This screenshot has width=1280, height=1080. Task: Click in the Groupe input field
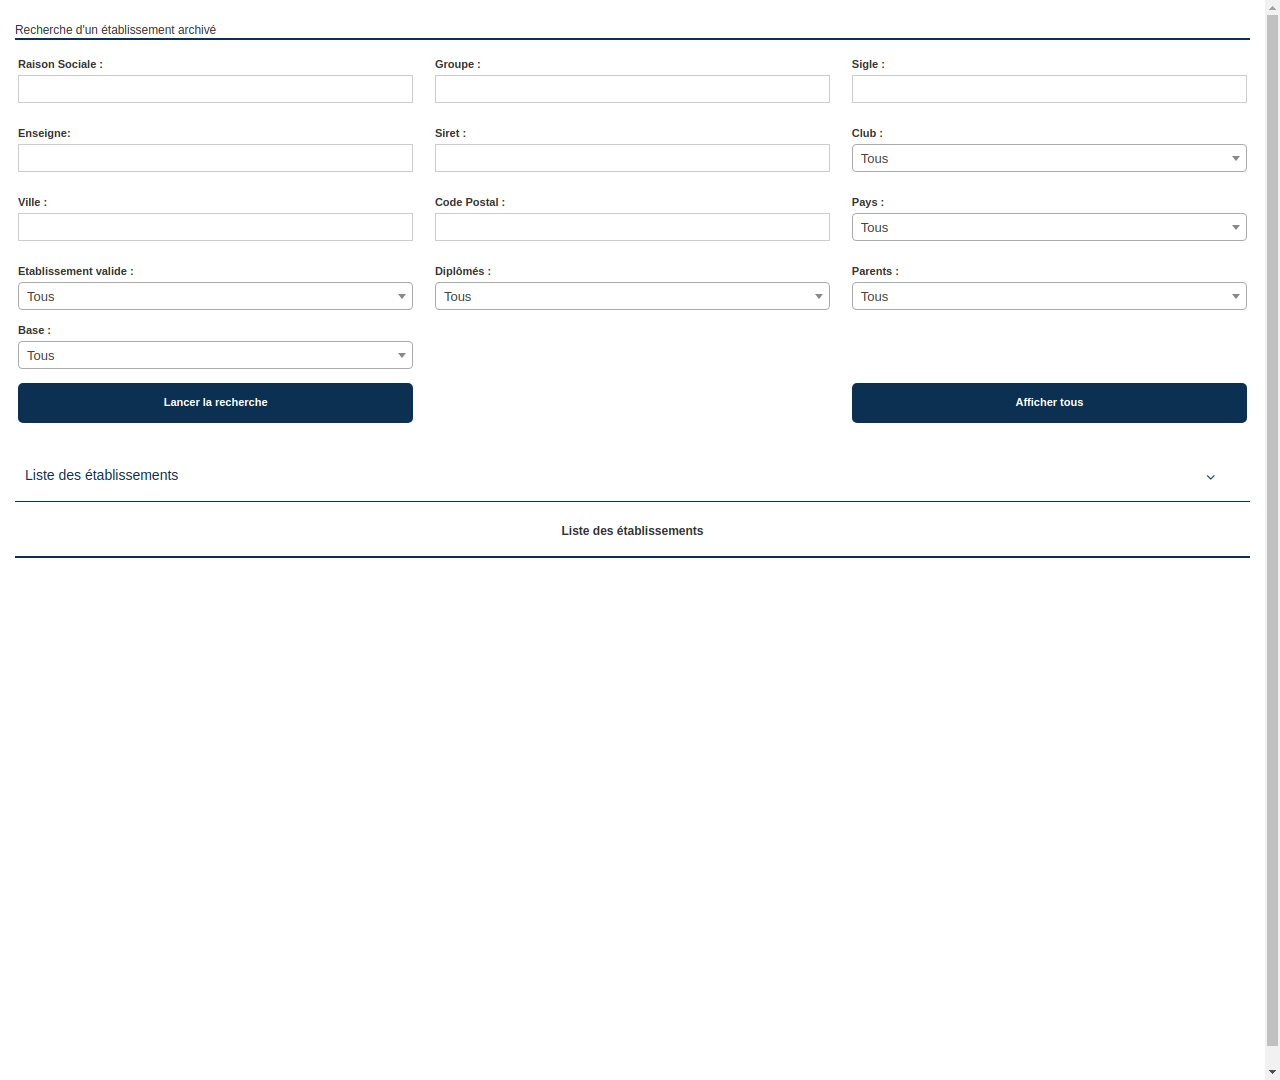pos(632,89)
